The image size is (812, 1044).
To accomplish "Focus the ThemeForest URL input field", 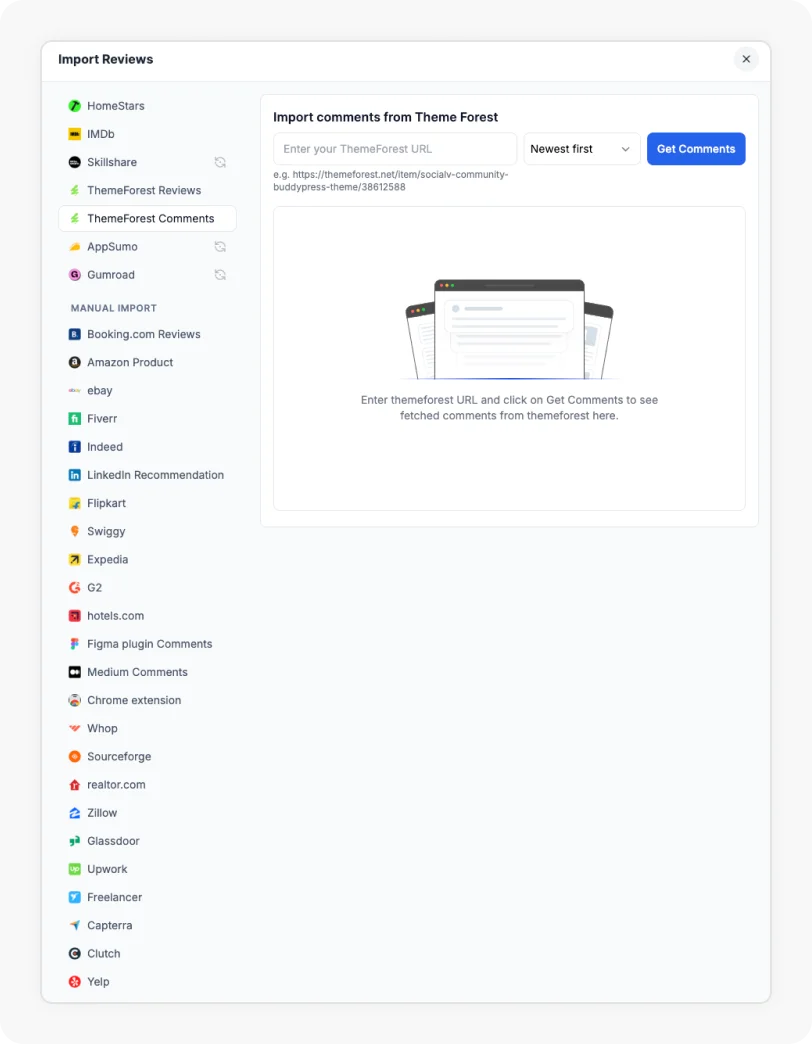I will pyautogui.click(x=394, y=148).
